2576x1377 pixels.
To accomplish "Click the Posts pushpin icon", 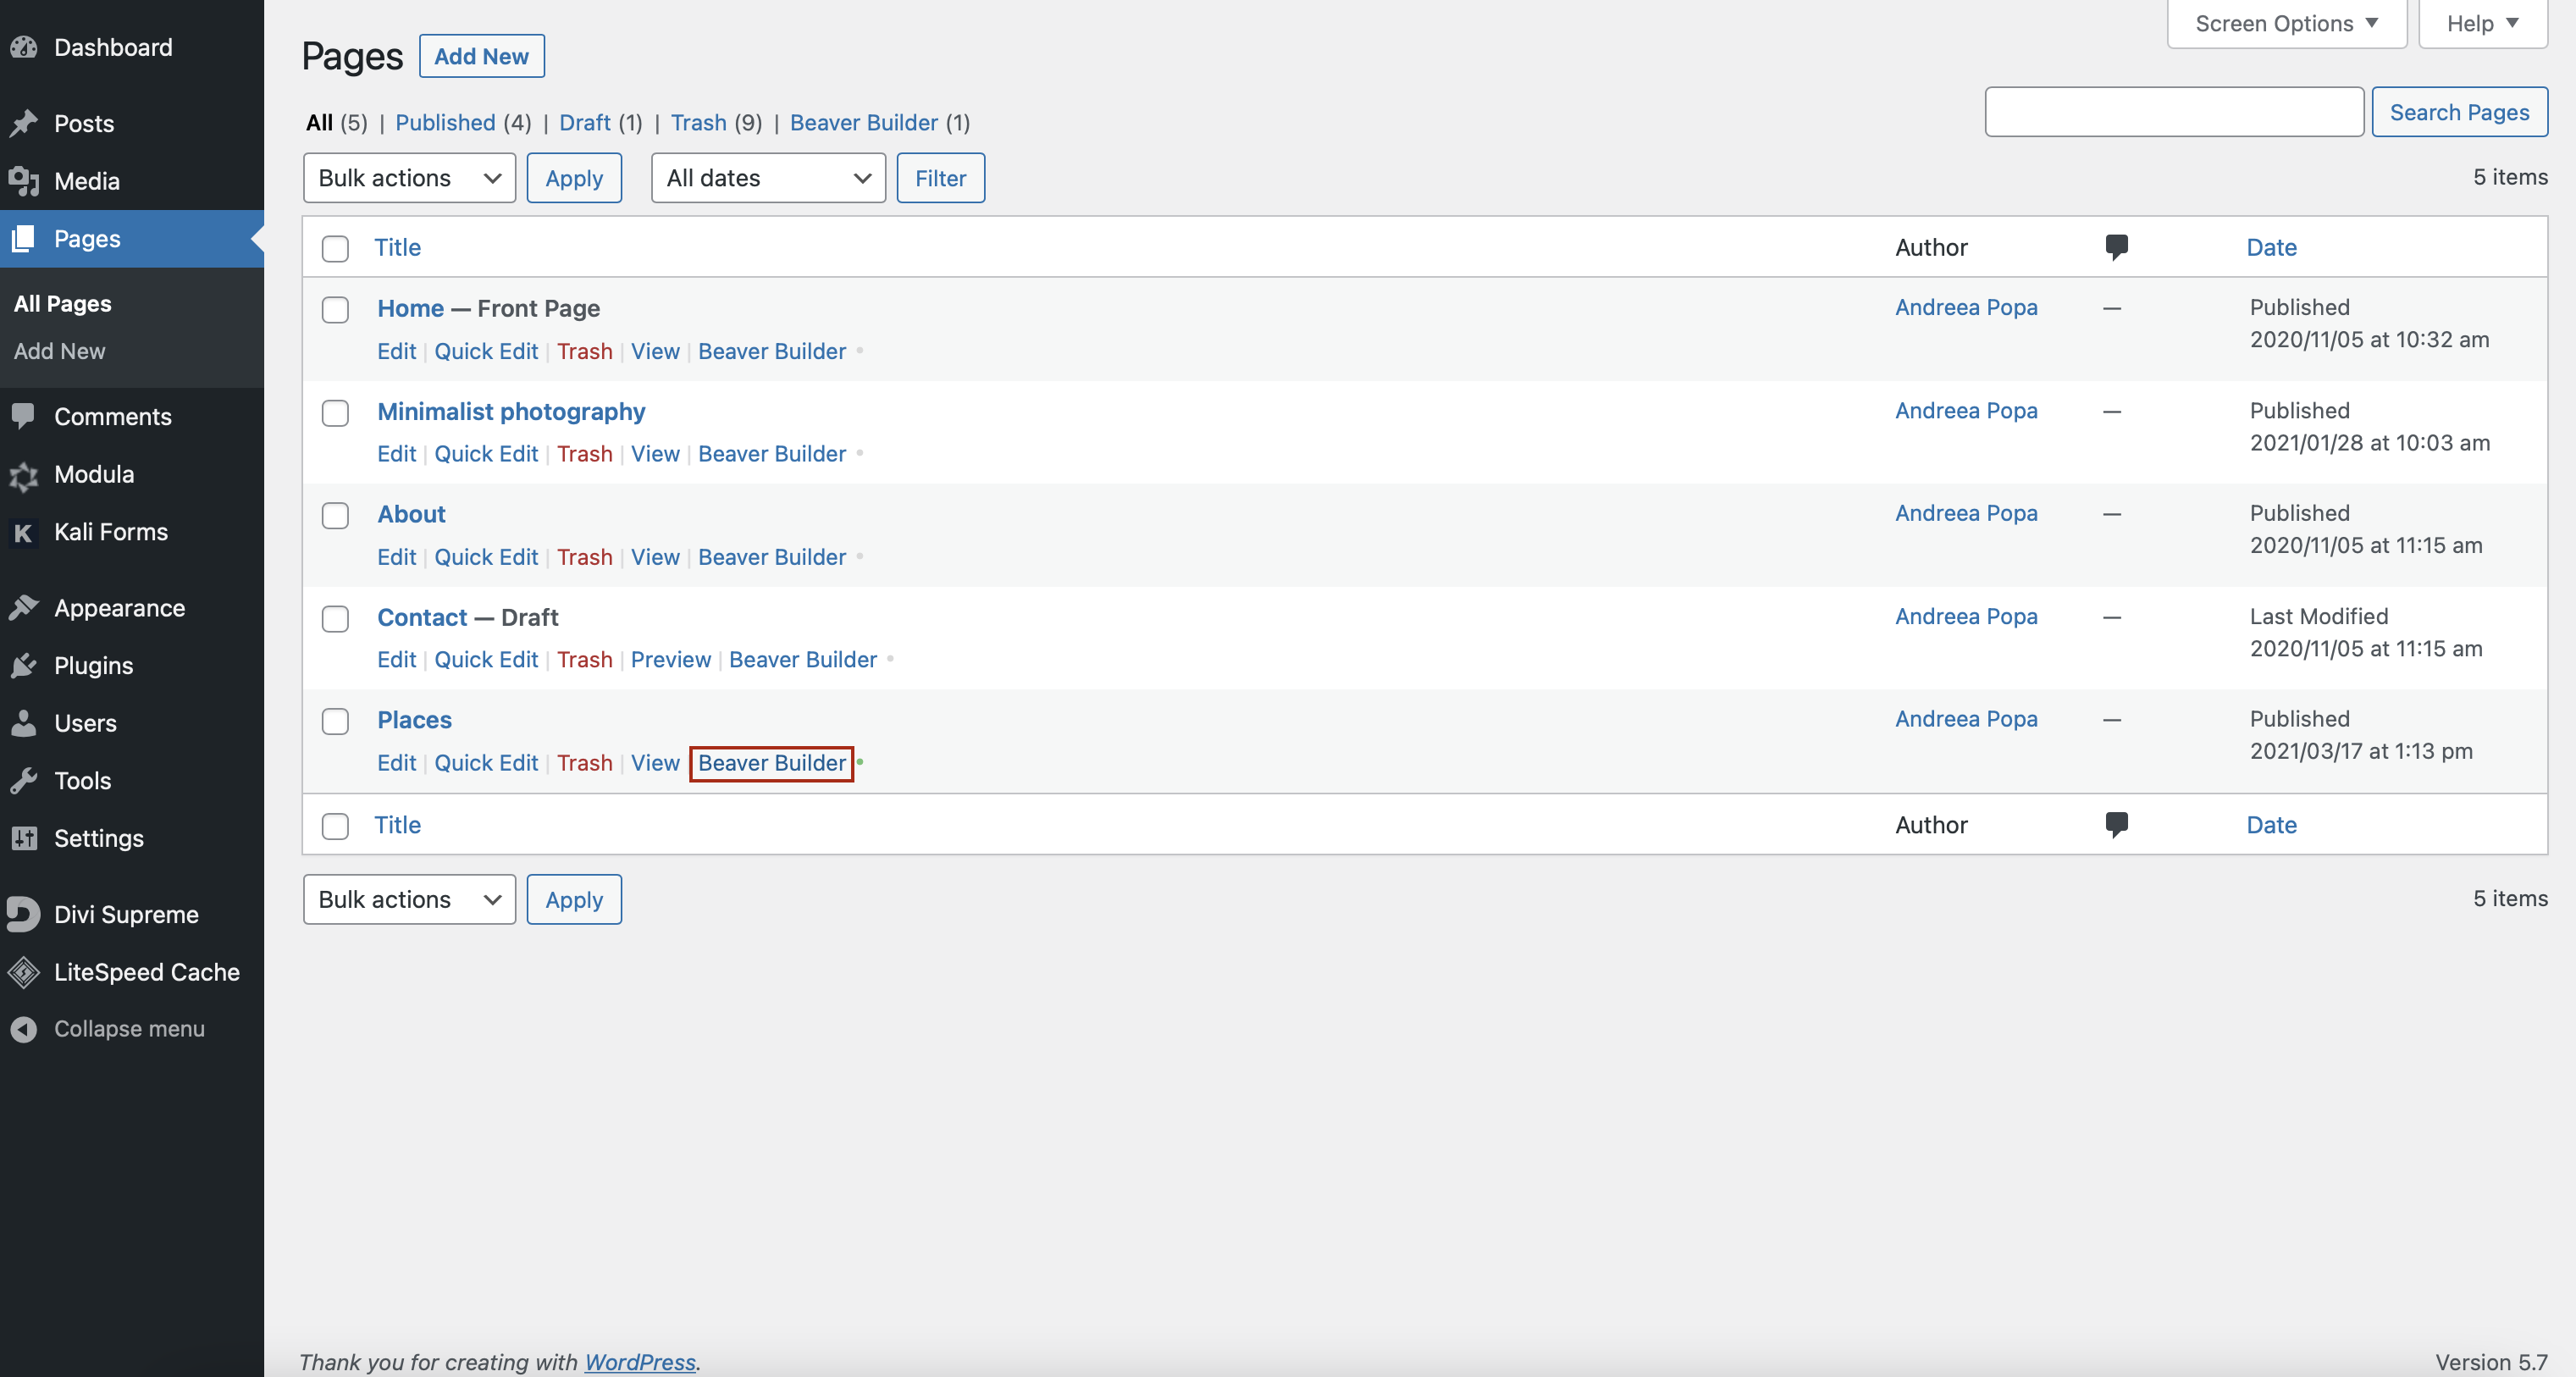I will [x=24, y=123].
